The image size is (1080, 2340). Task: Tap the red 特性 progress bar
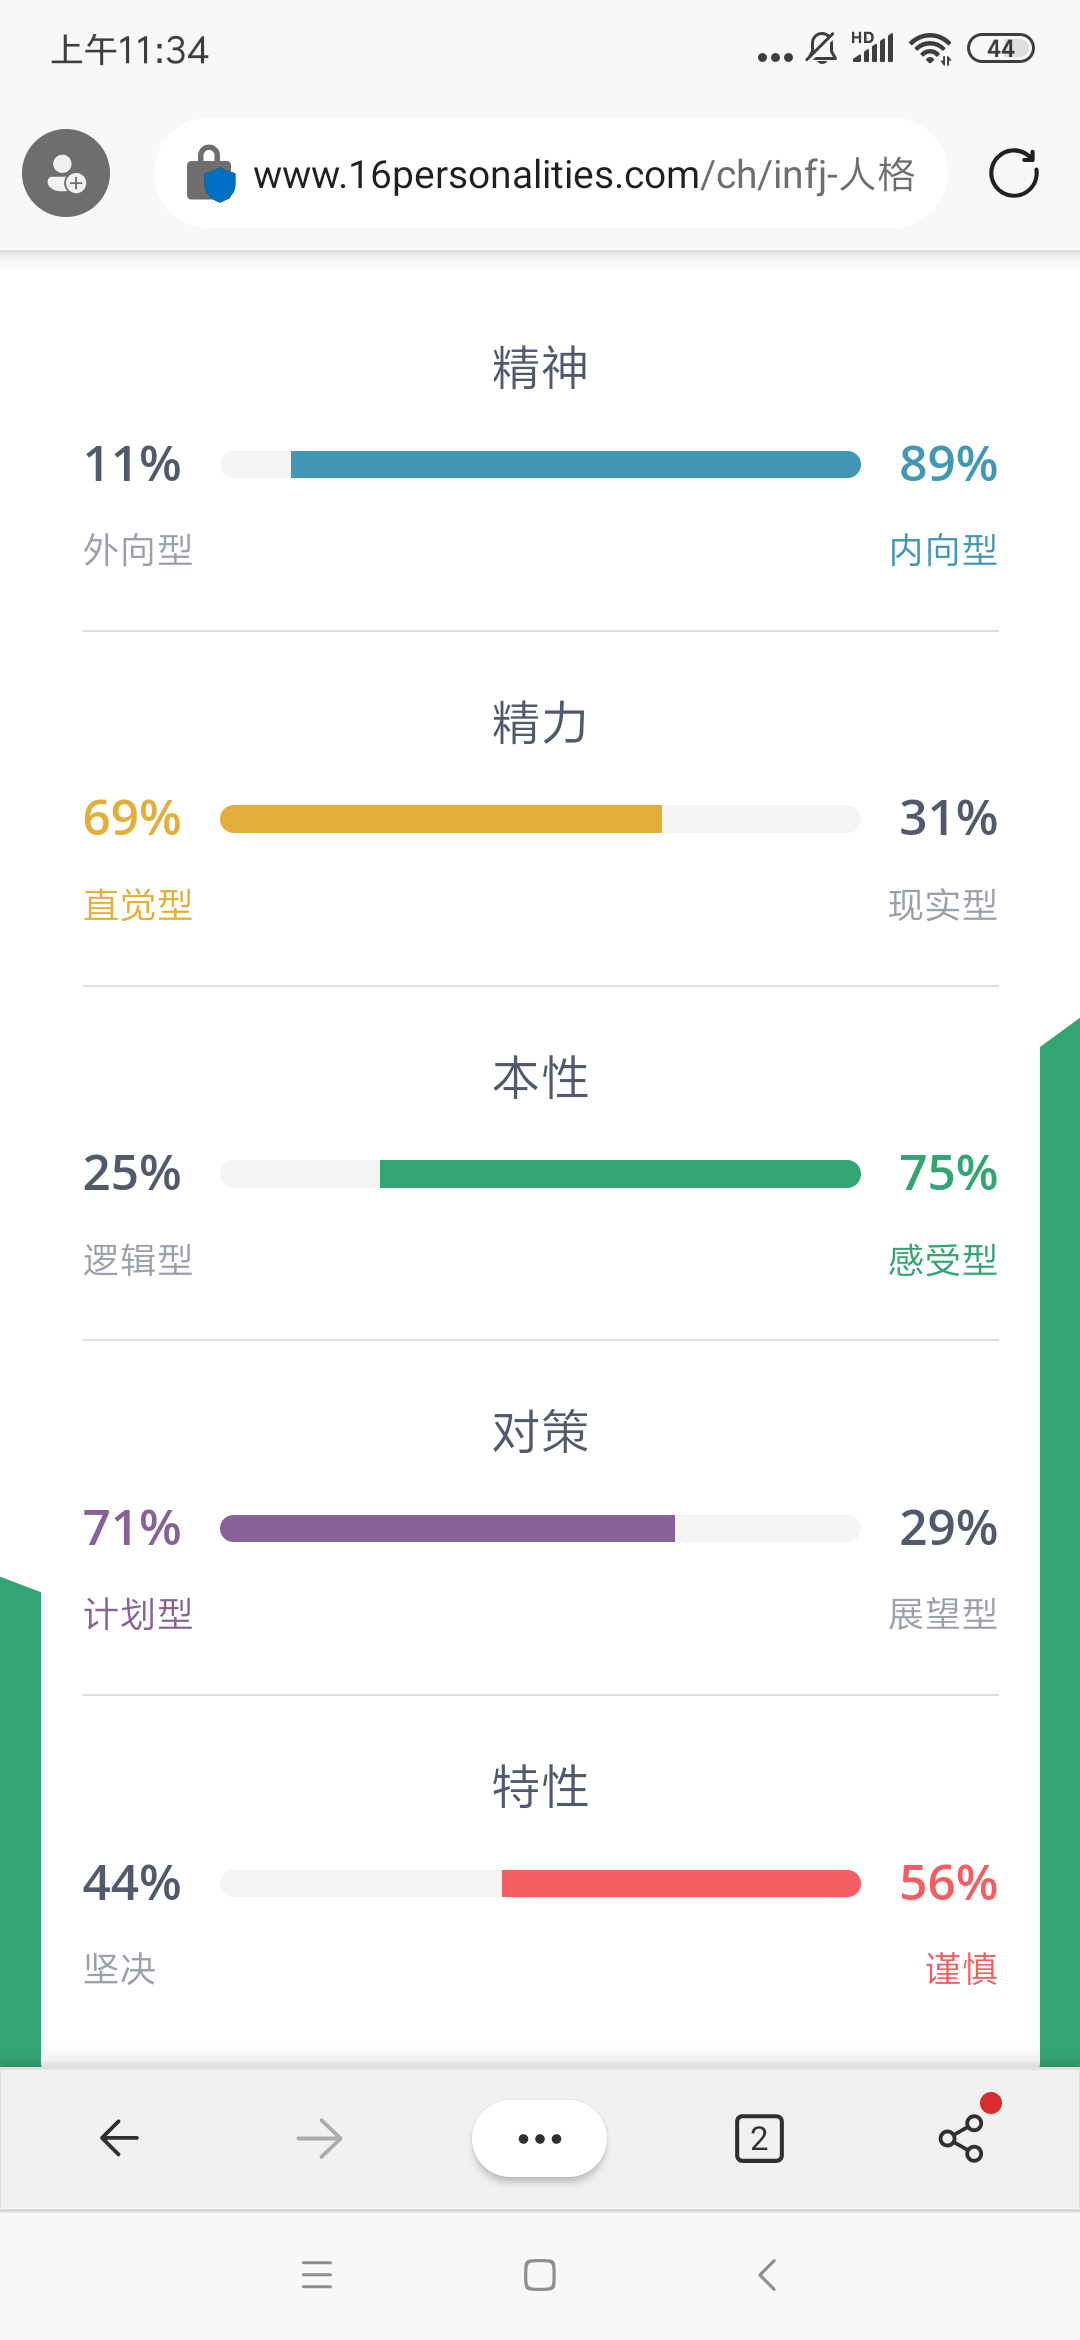[x=540, y=1883]
